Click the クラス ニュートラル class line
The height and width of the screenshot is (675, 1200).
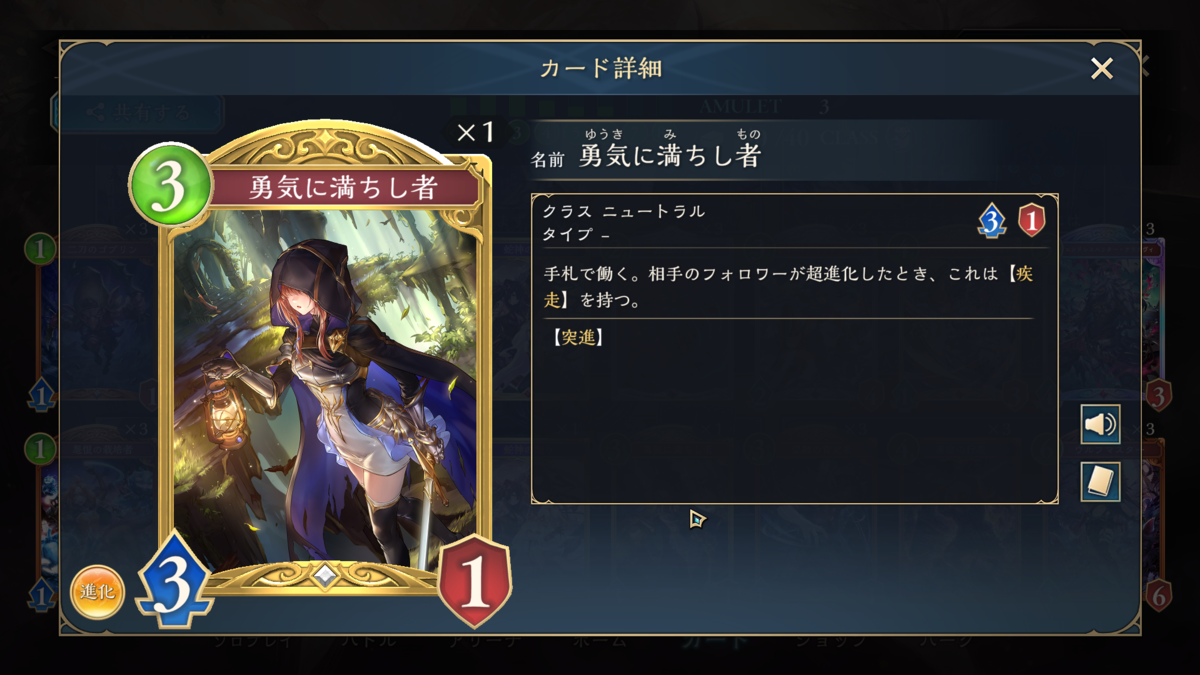624,211
